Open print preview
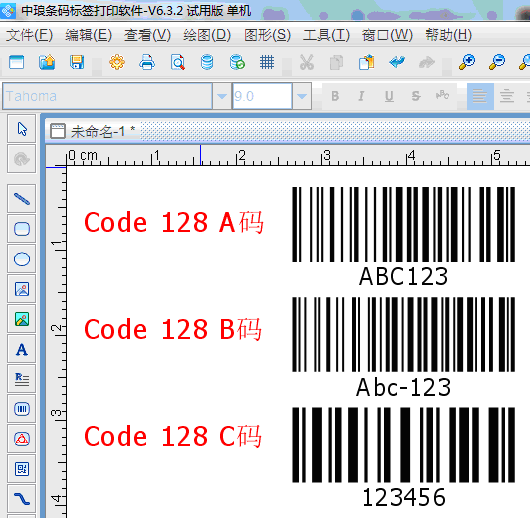This screenshot has height=518, width=530. [x=177, y=62]
